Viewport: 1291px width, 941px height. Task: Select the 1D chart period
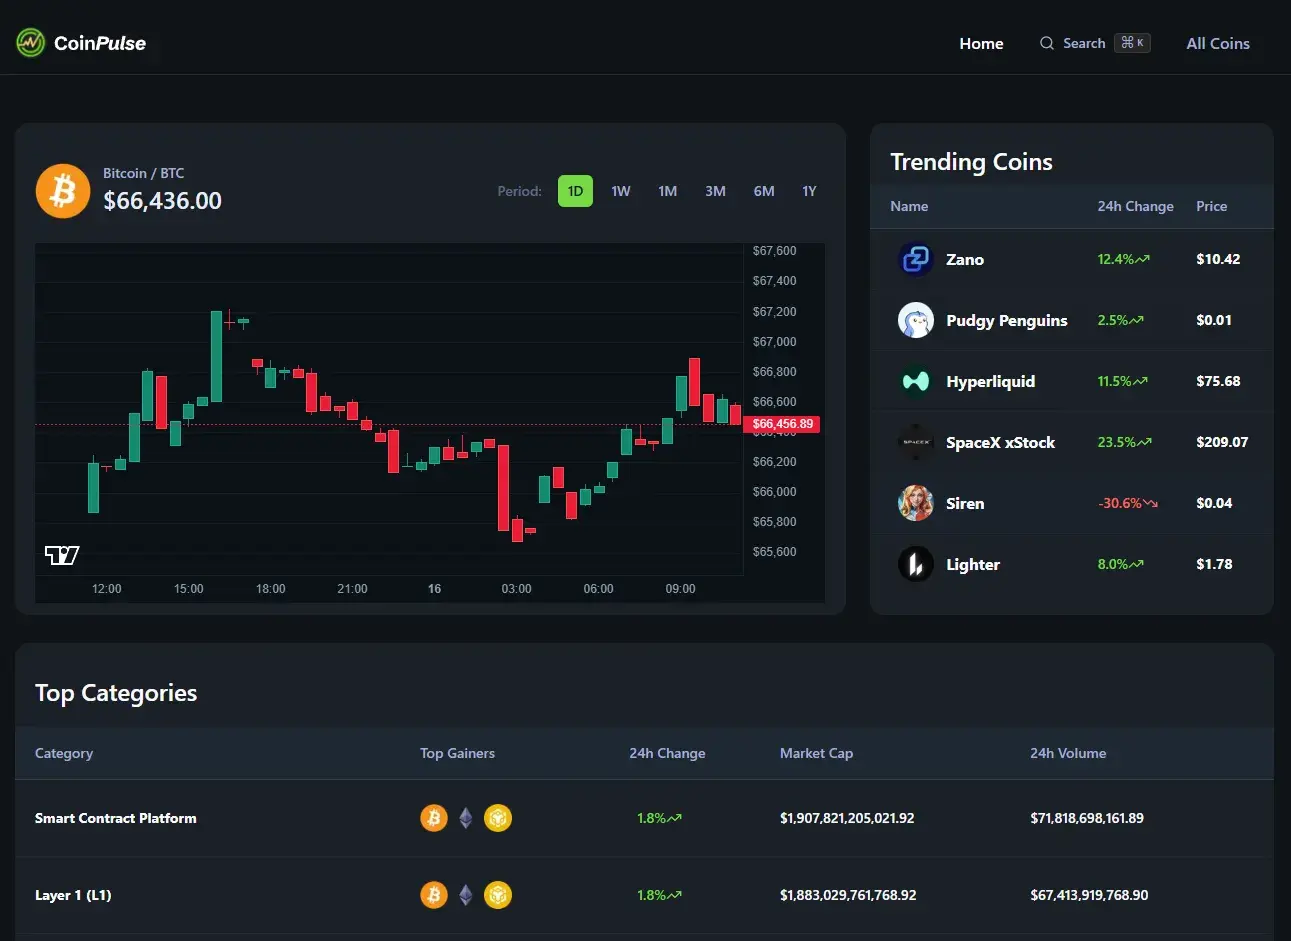pos(575,191)
